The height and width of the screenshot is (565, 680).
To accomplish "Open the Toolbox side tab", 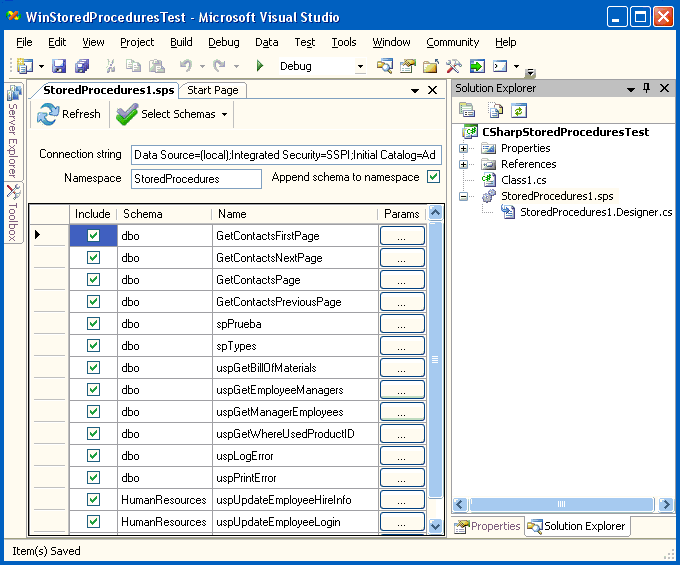I will [13, 212].
